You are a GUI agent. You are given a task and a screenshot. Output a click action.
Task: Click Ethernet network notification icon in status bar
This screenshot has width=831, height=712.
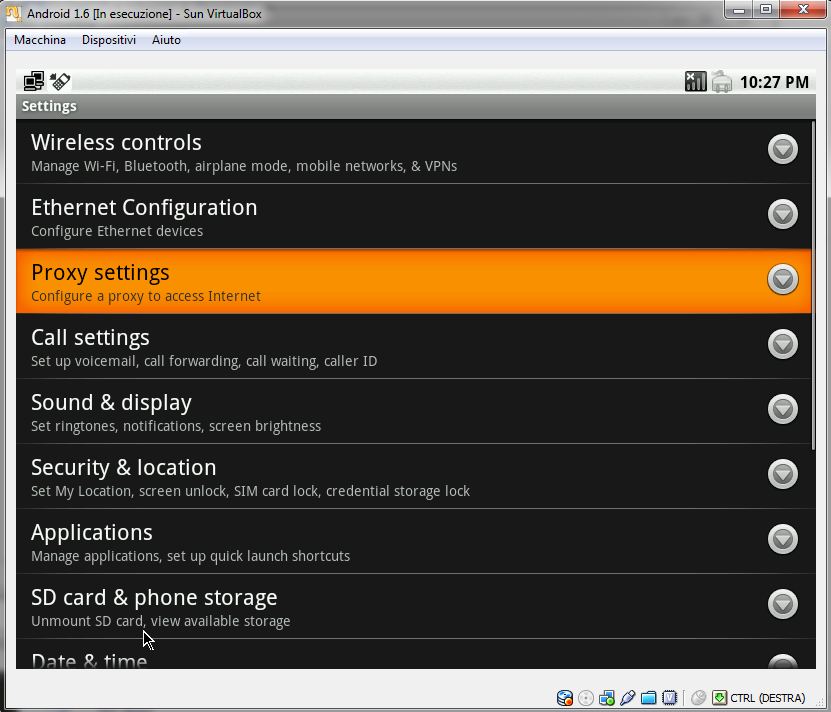coord(34,81)
